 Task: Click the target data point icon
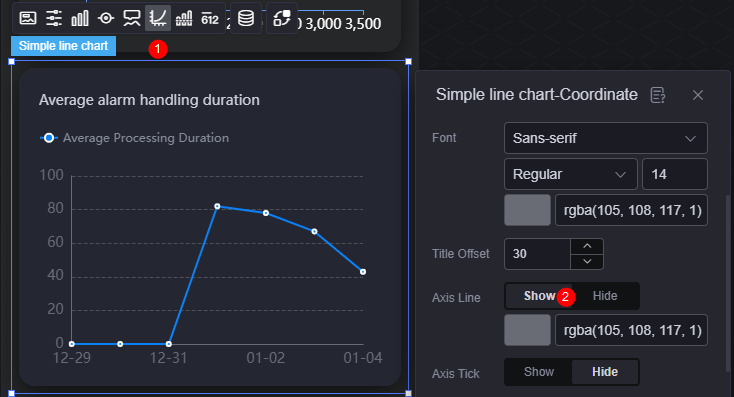pos(106,18)
